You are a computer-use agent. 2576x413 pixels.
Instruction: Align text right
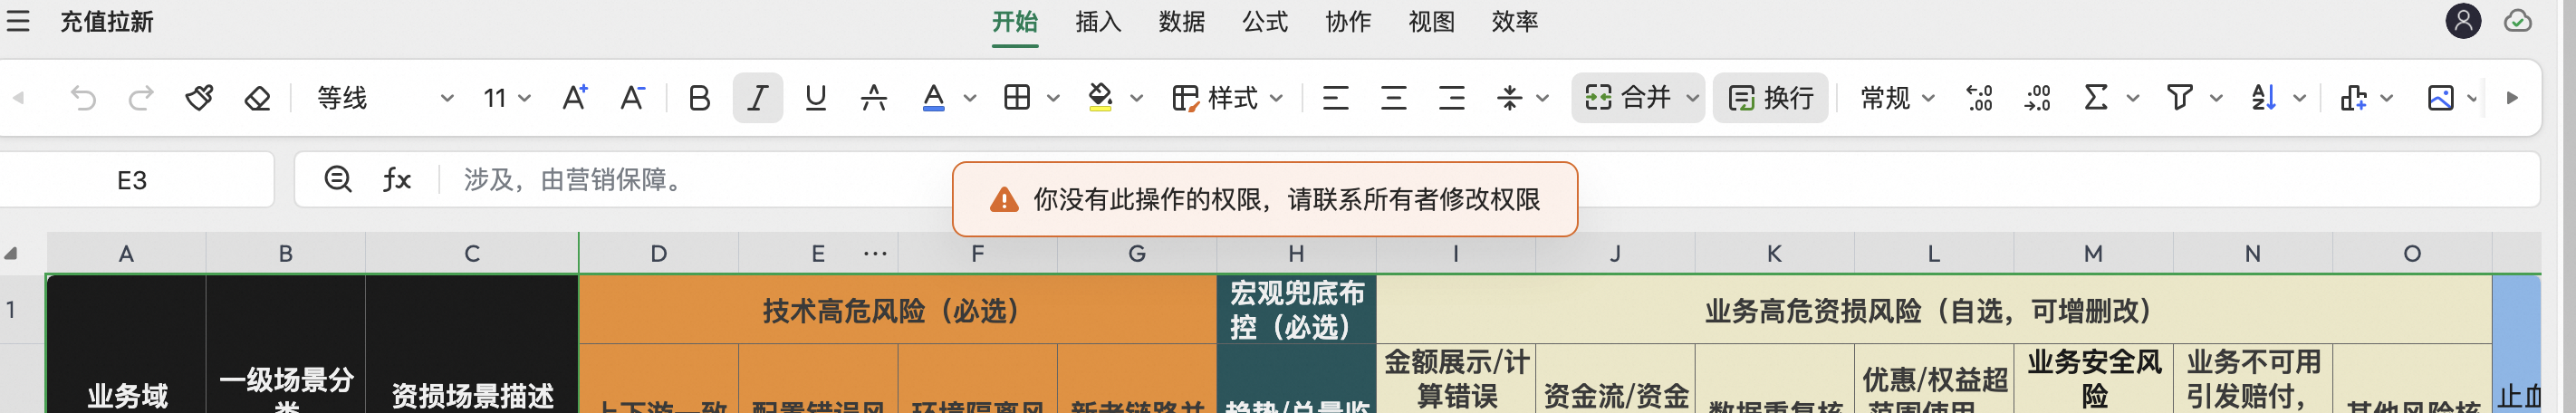tap(1451, 98)
